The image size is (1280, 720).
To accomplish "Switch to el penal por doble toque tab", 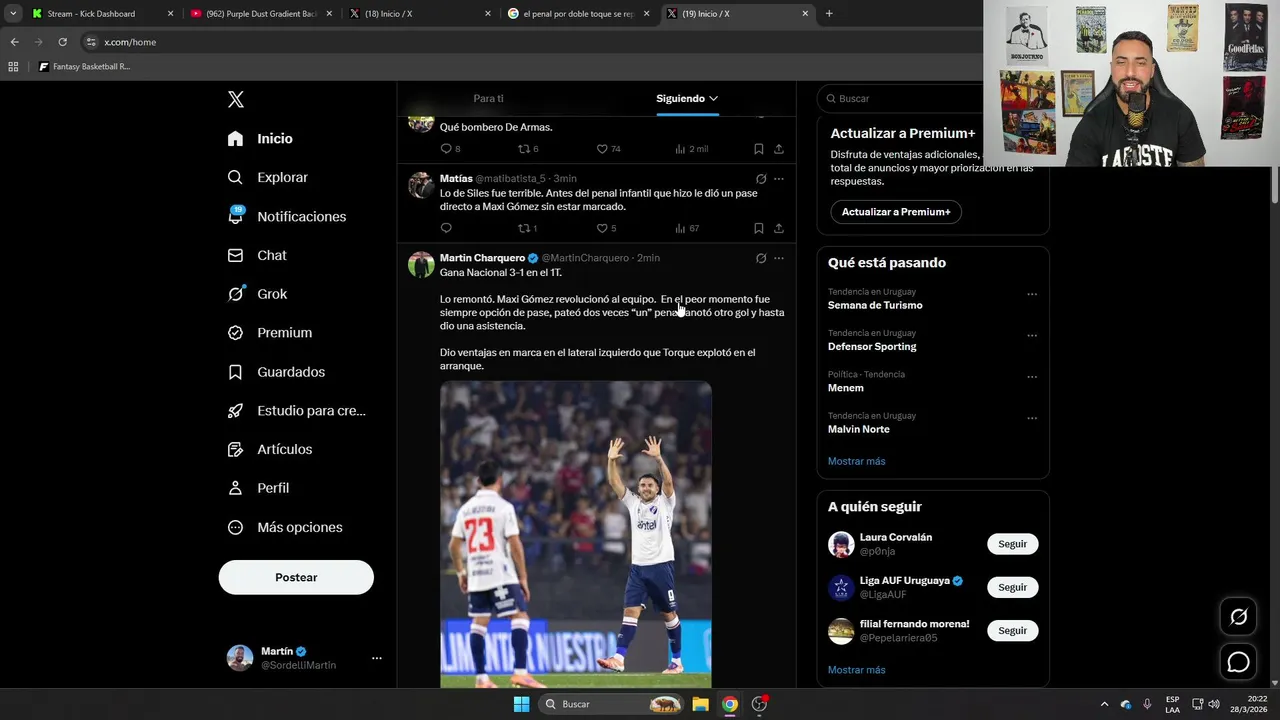I will pos(579,14).
